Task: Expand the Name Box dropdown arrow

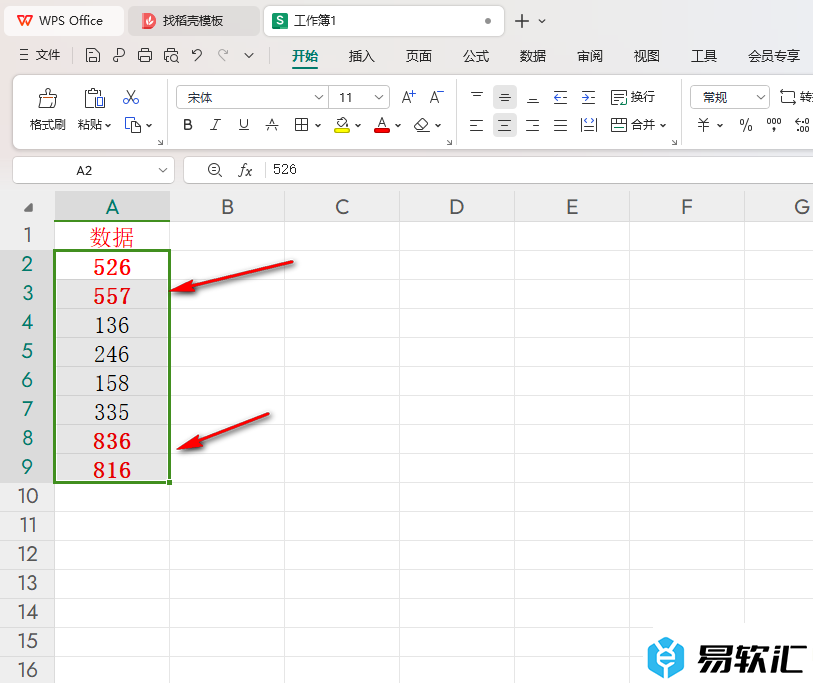Action: click(163, 170)
